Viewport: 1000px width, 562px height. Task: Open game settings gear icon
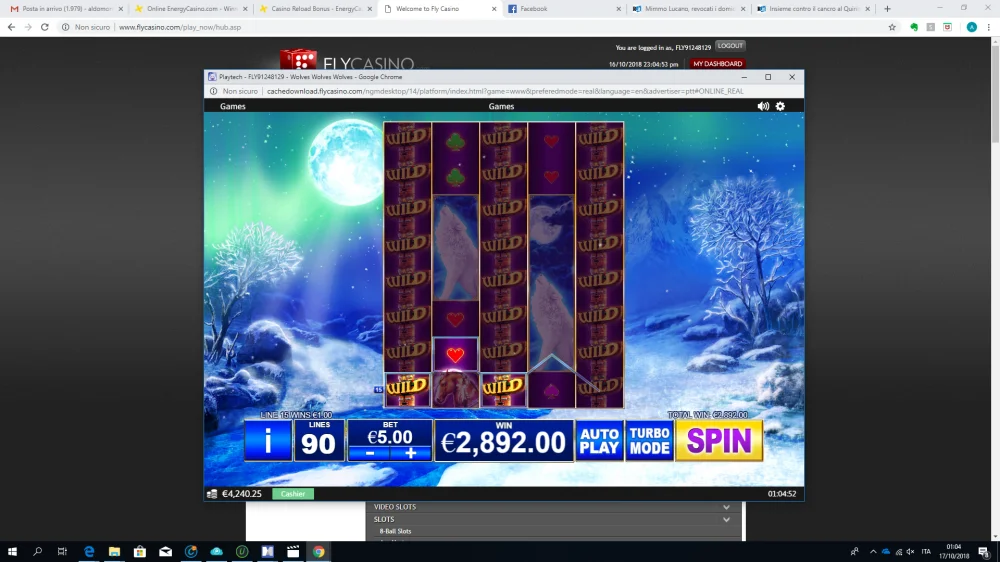pyautogui.click(x=780, y=107)
